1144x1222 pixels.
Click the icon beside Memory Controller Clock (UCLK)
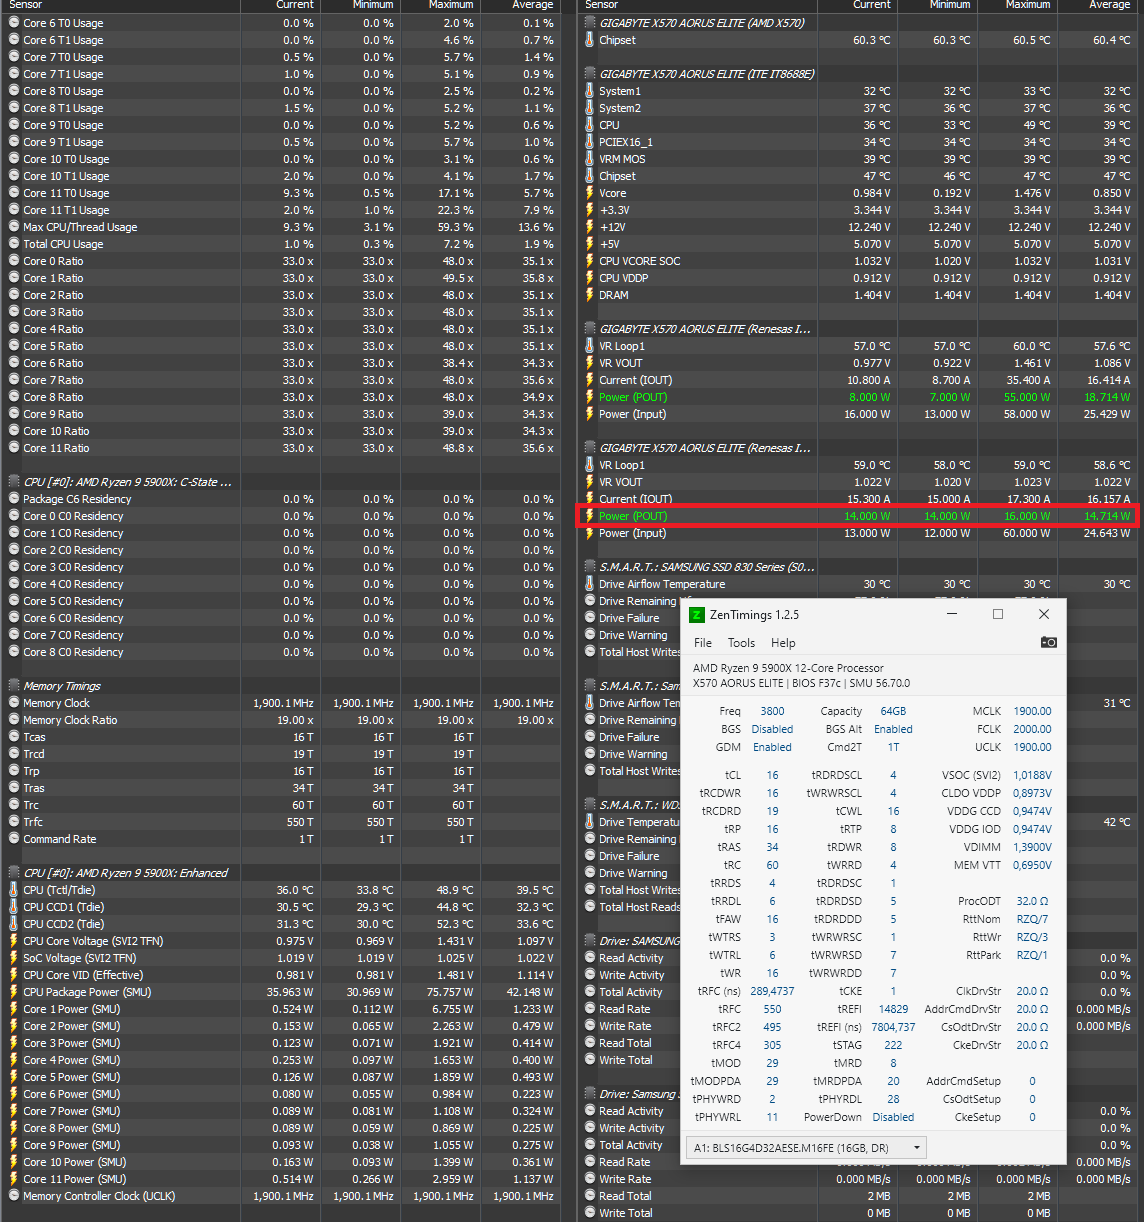pos(14,1196)
